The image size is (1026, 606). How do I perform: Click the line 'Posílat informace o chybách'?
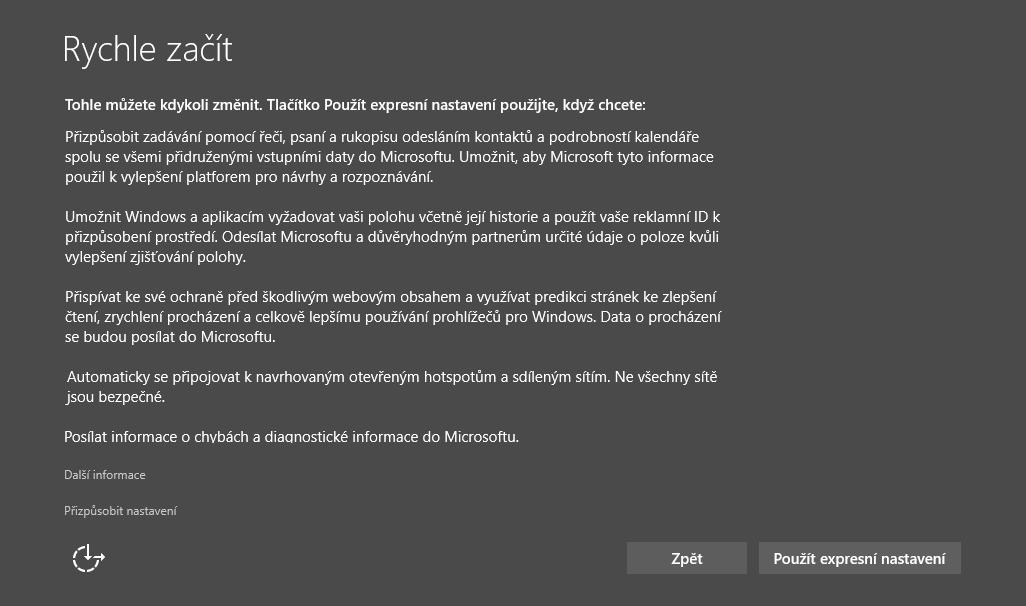(x=291, y=437)
